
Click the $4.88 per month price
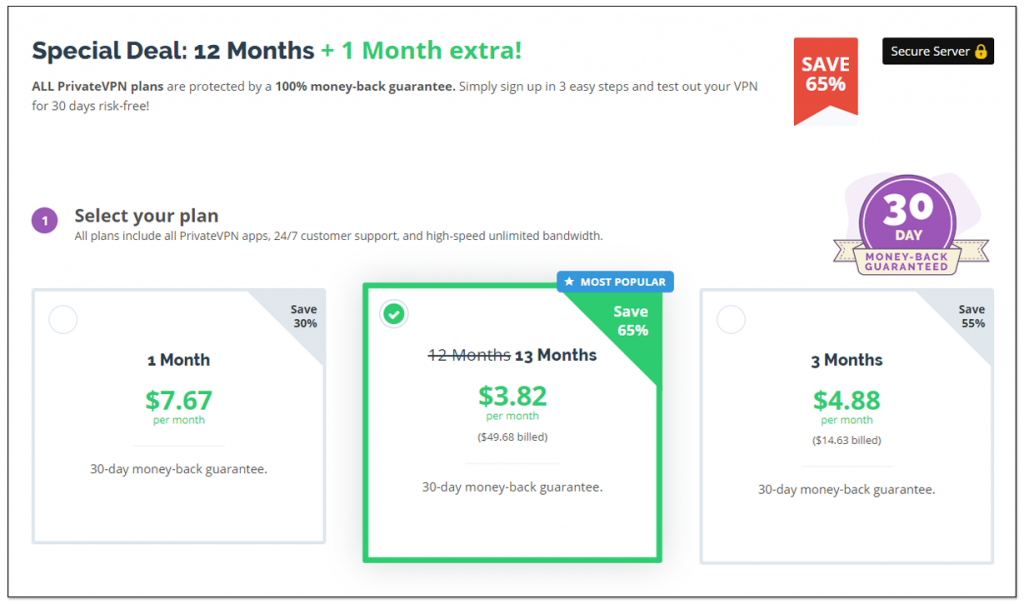tap(846, 401)
